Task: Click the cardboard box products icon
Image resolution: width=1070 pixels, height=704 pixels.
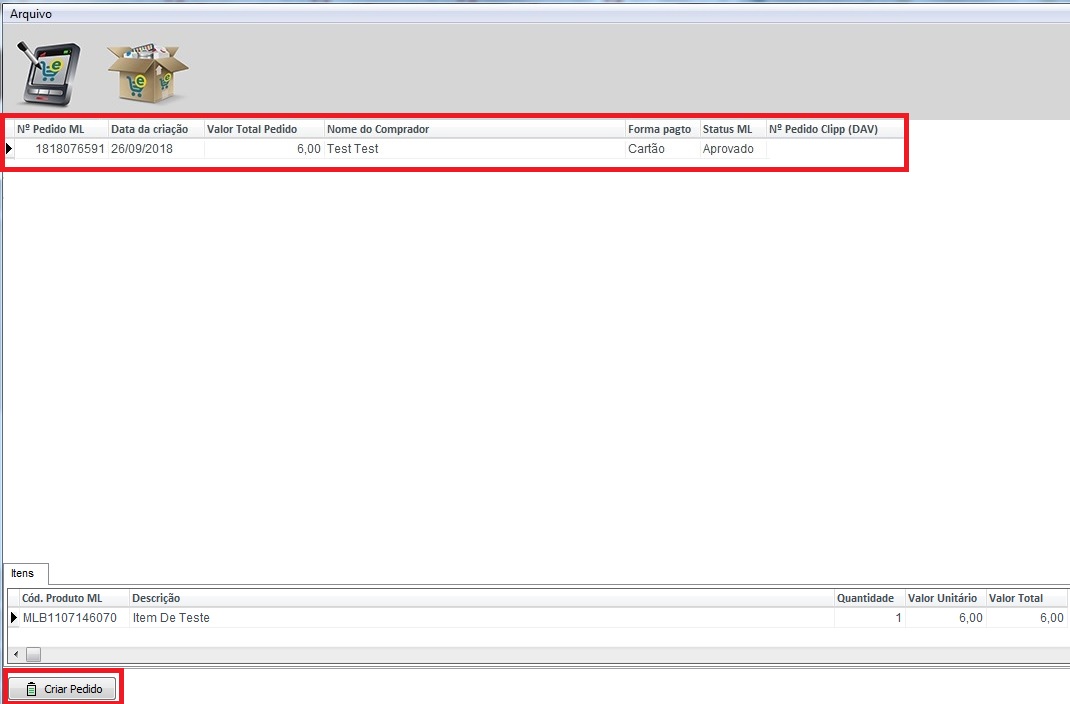Action: click(147, 73)
